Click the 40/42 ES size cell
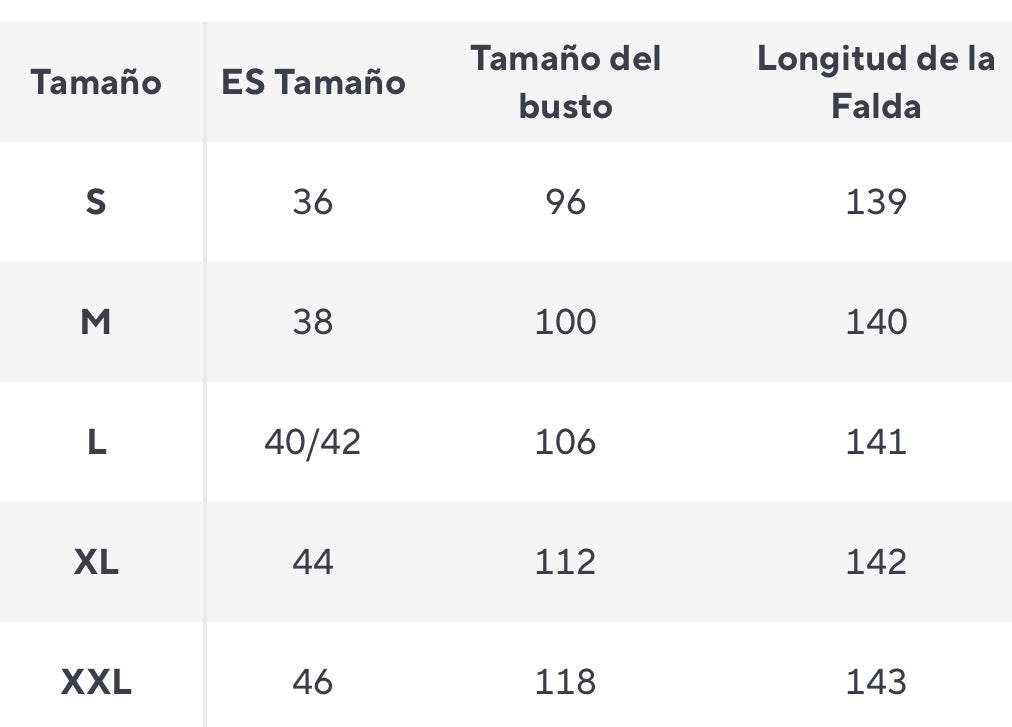 pos(313,442)
